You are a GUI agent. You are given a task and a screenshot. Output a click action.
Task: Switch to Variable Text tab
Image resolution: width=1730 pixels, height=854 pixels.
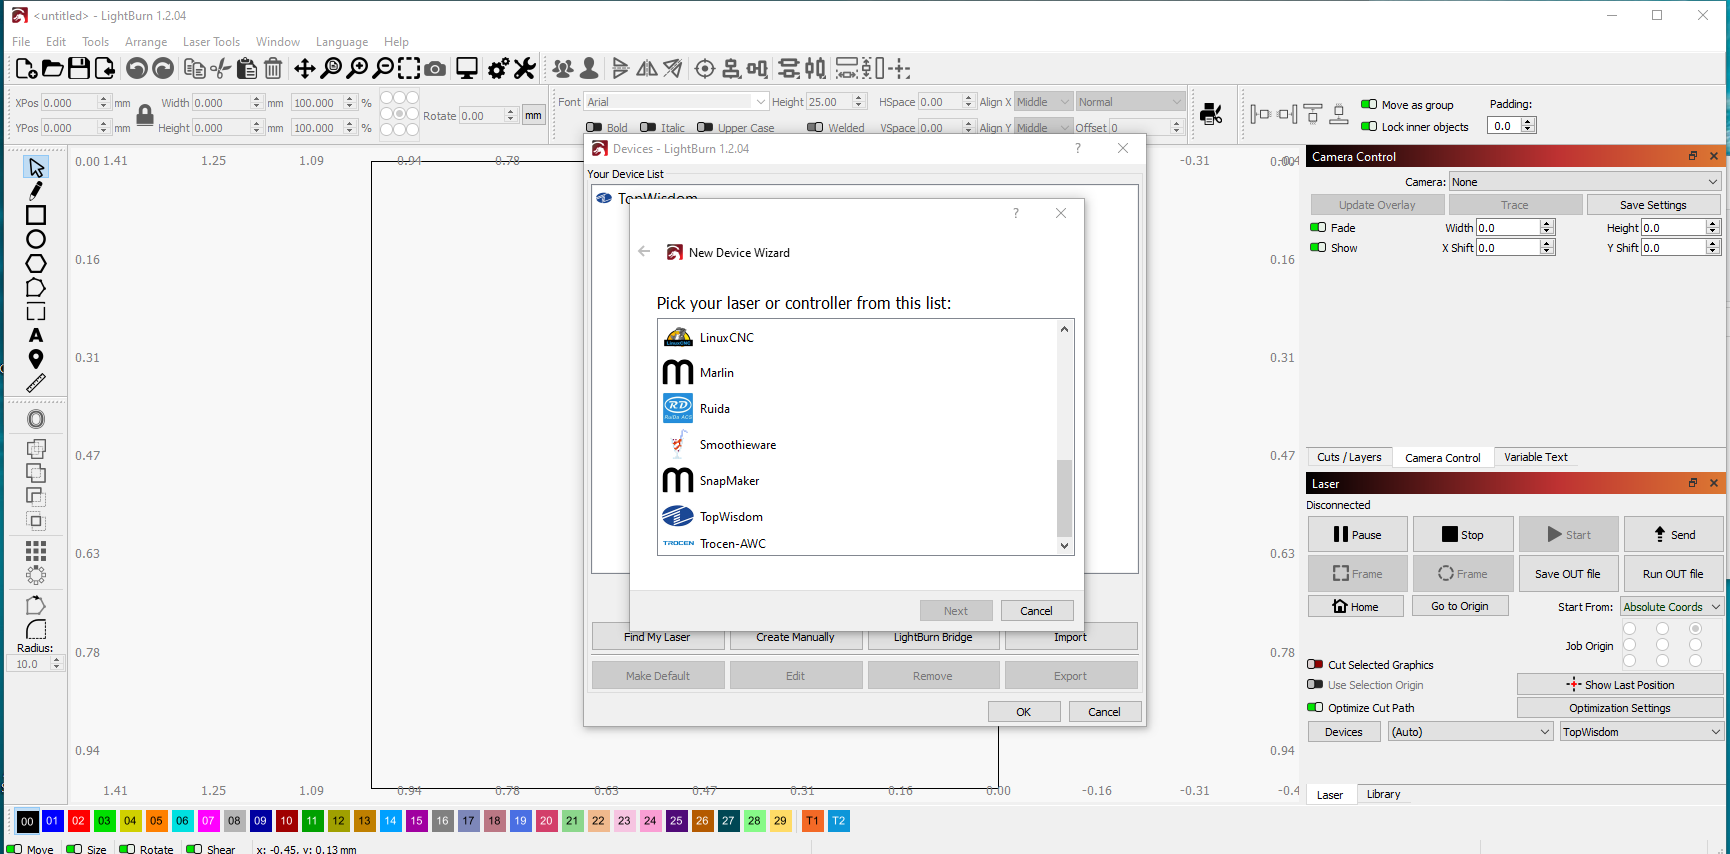(x=1536, y=457)
